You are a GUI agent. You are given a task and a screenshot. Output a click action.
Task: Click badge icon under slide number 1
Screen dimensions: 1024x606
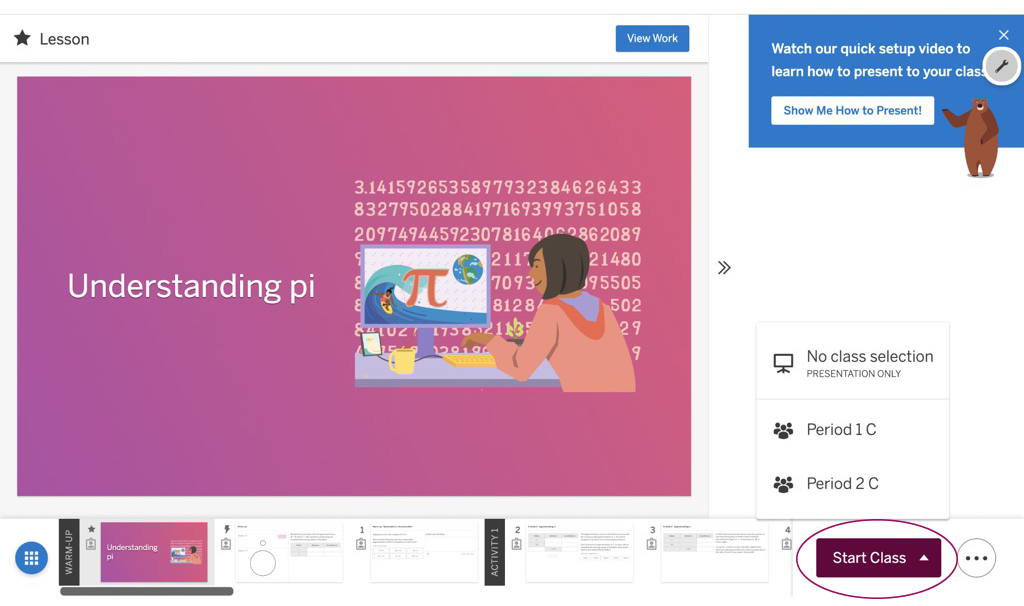[361, 544]
